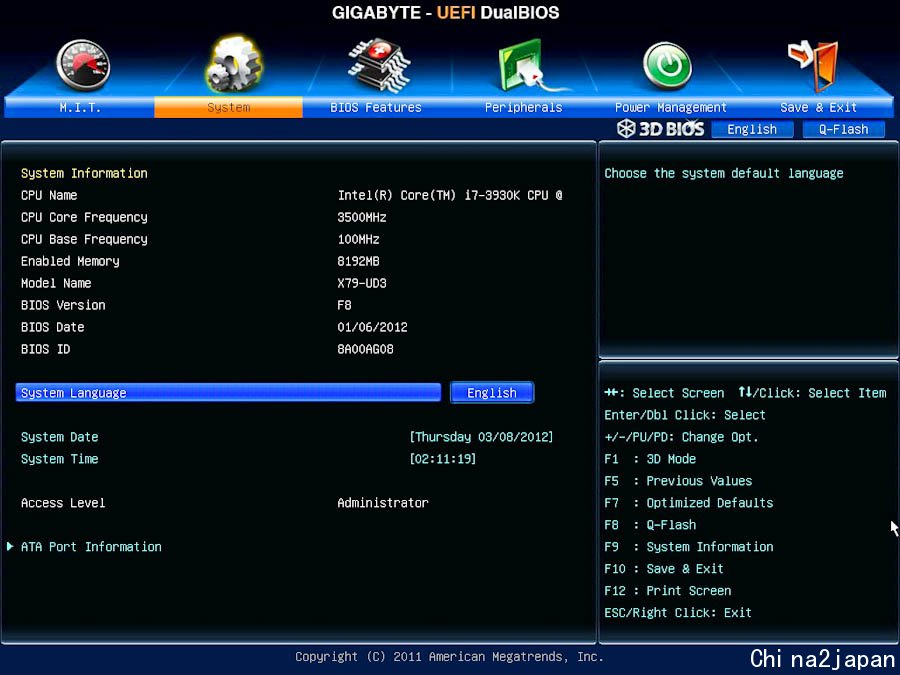Click the System Information heading
The image size is (900, 675).
[84, 173]
